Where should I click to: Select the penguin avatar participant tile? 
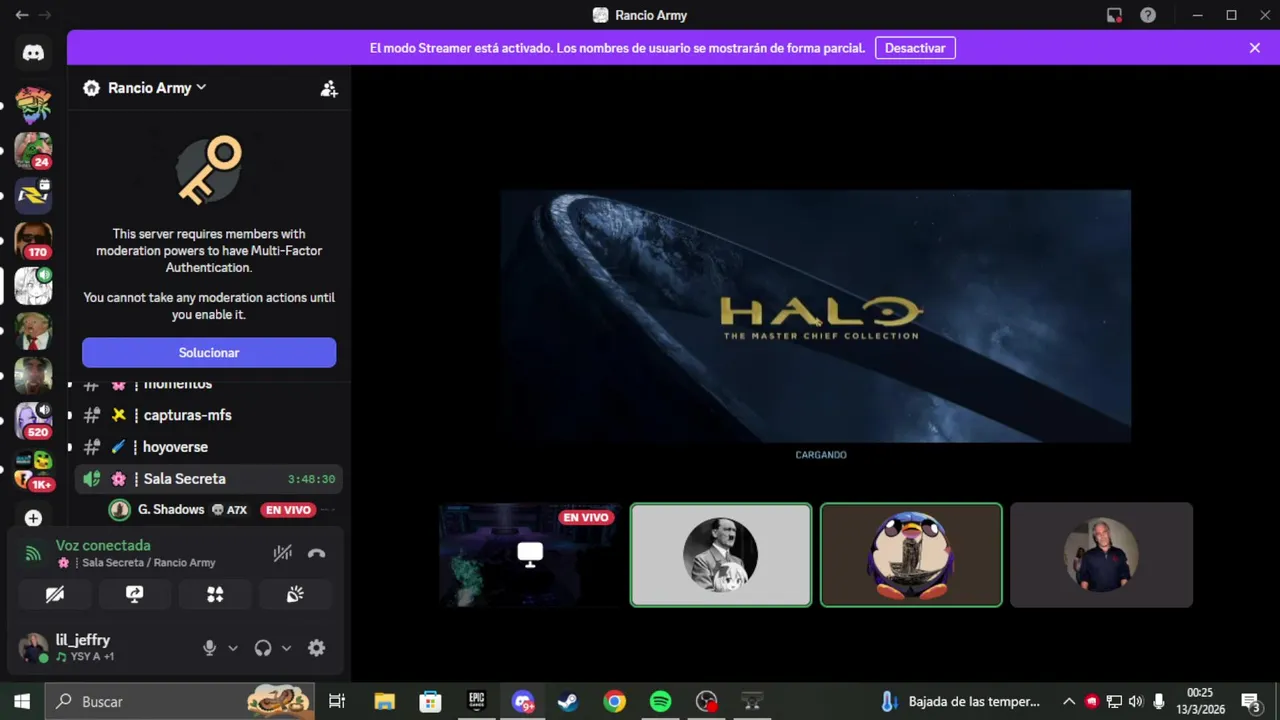[911, 555]
